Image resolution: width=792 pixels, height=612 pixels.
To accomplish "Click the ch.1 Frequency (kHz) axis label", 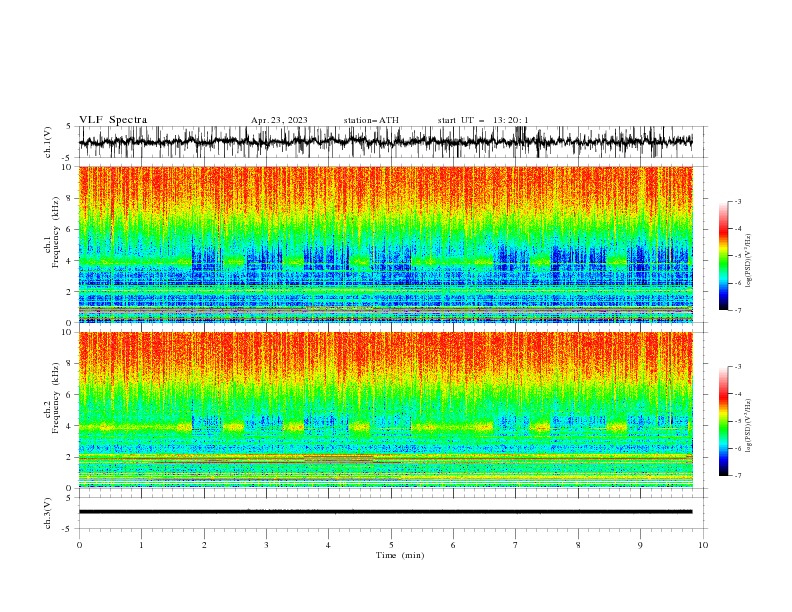I will (52, 232).
